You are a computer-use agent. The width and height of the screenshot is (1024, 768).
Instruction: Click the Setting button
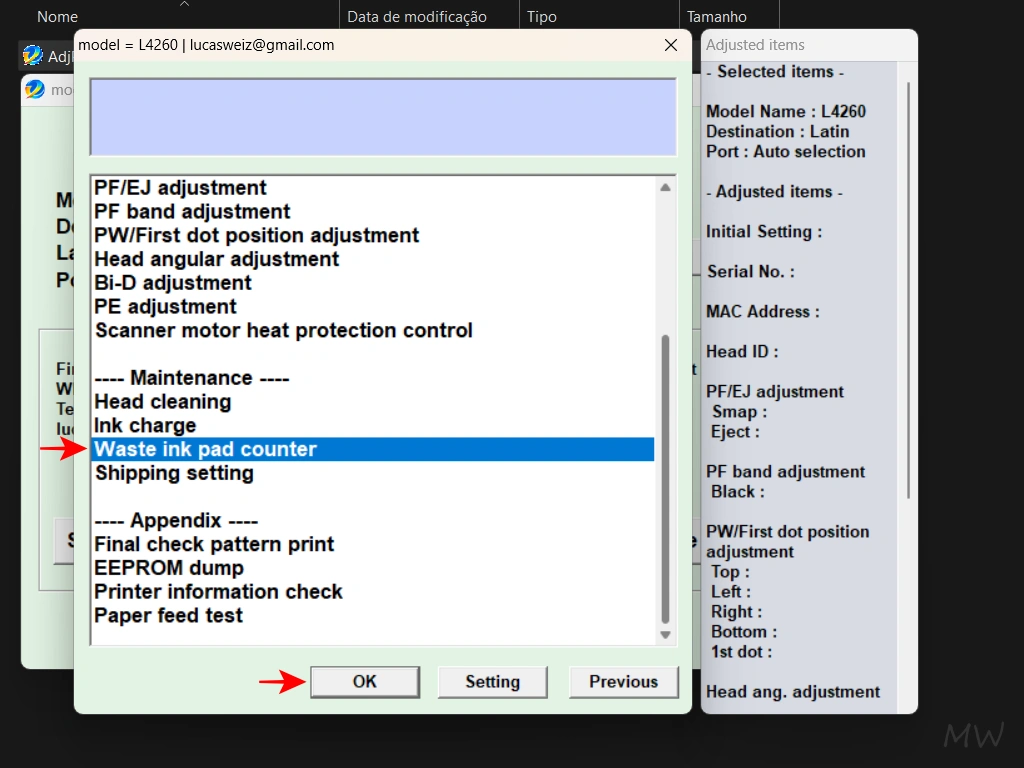point(492,682)
